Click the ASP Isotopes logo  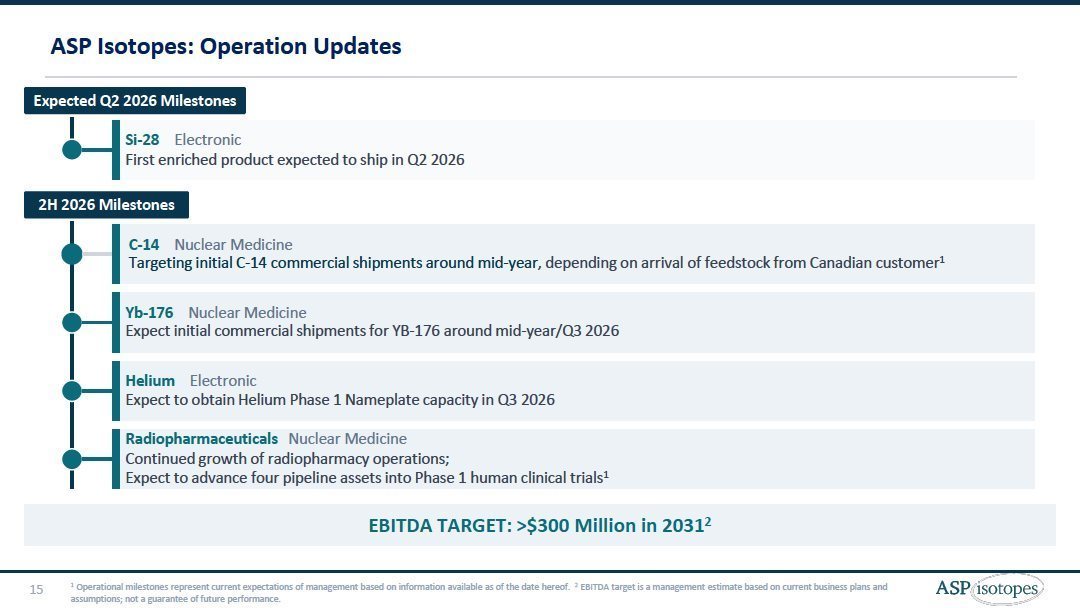988,589
